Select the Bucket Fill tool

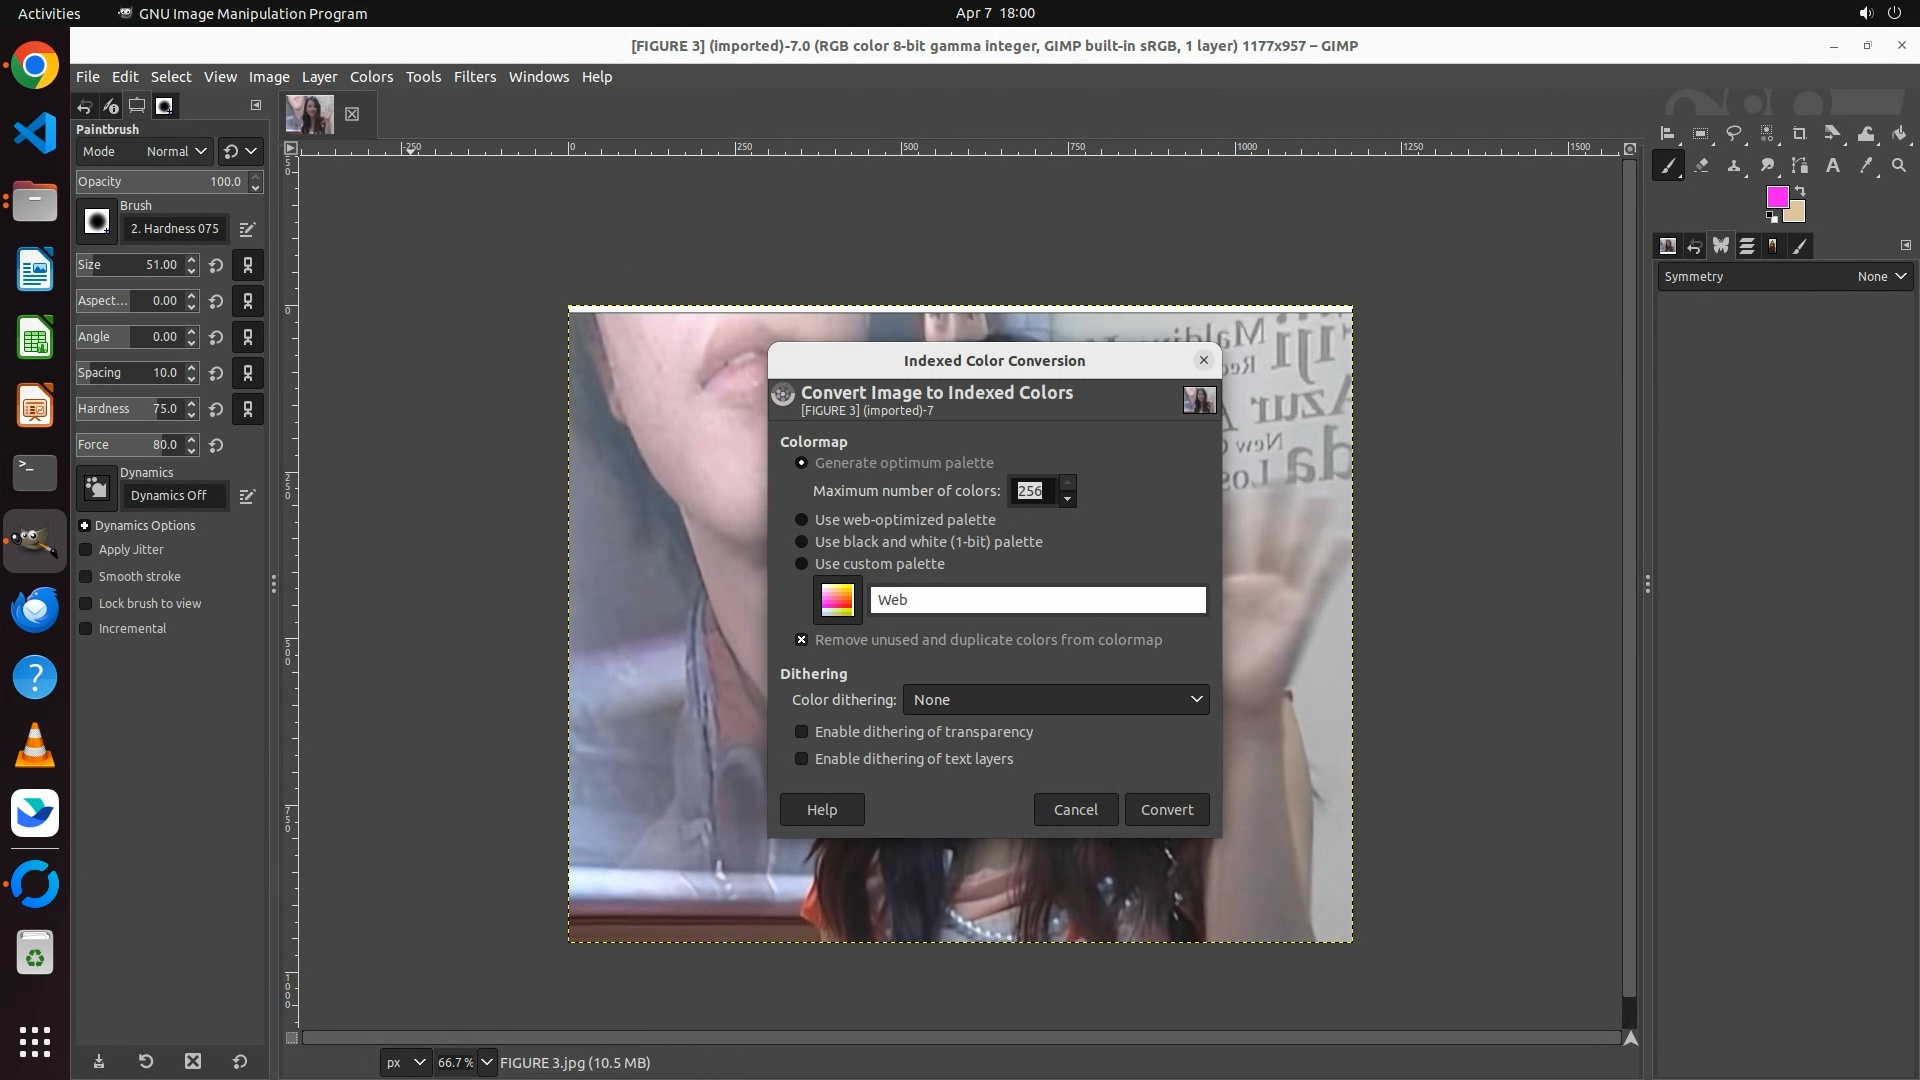click(x=1899, y=133)
